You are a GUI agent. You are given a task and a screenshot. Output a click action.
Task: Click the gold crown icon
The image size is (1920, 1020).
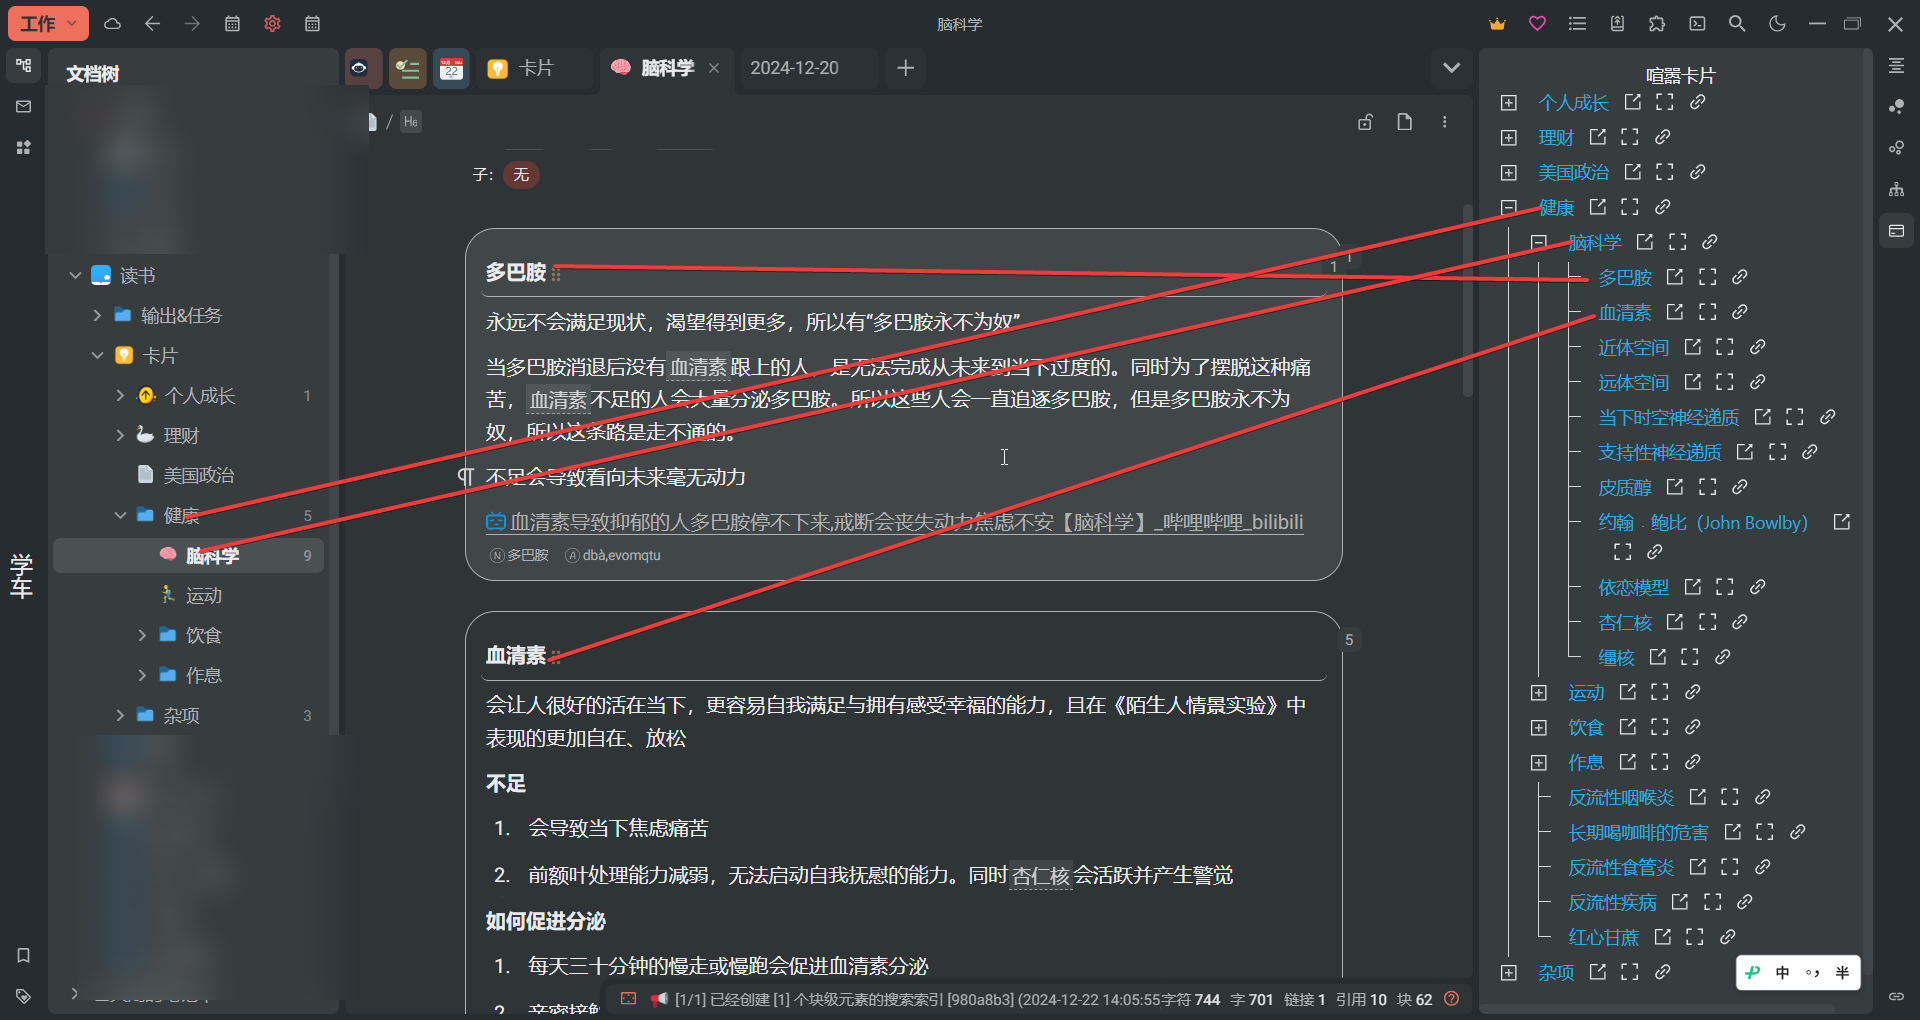coord(1497,24)
